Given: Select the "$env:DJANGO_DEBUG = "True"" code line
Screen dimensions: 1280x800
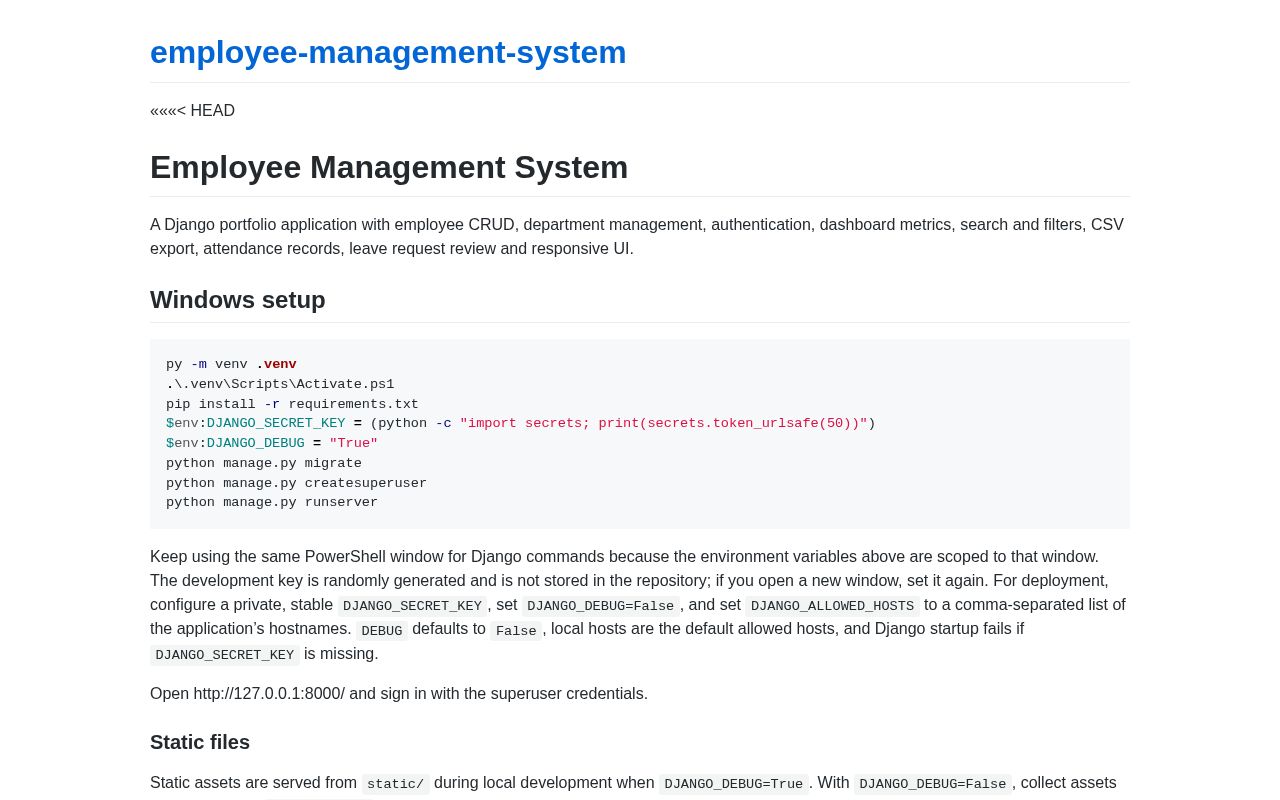Looking at the screenshot, I should coord(272,443).
